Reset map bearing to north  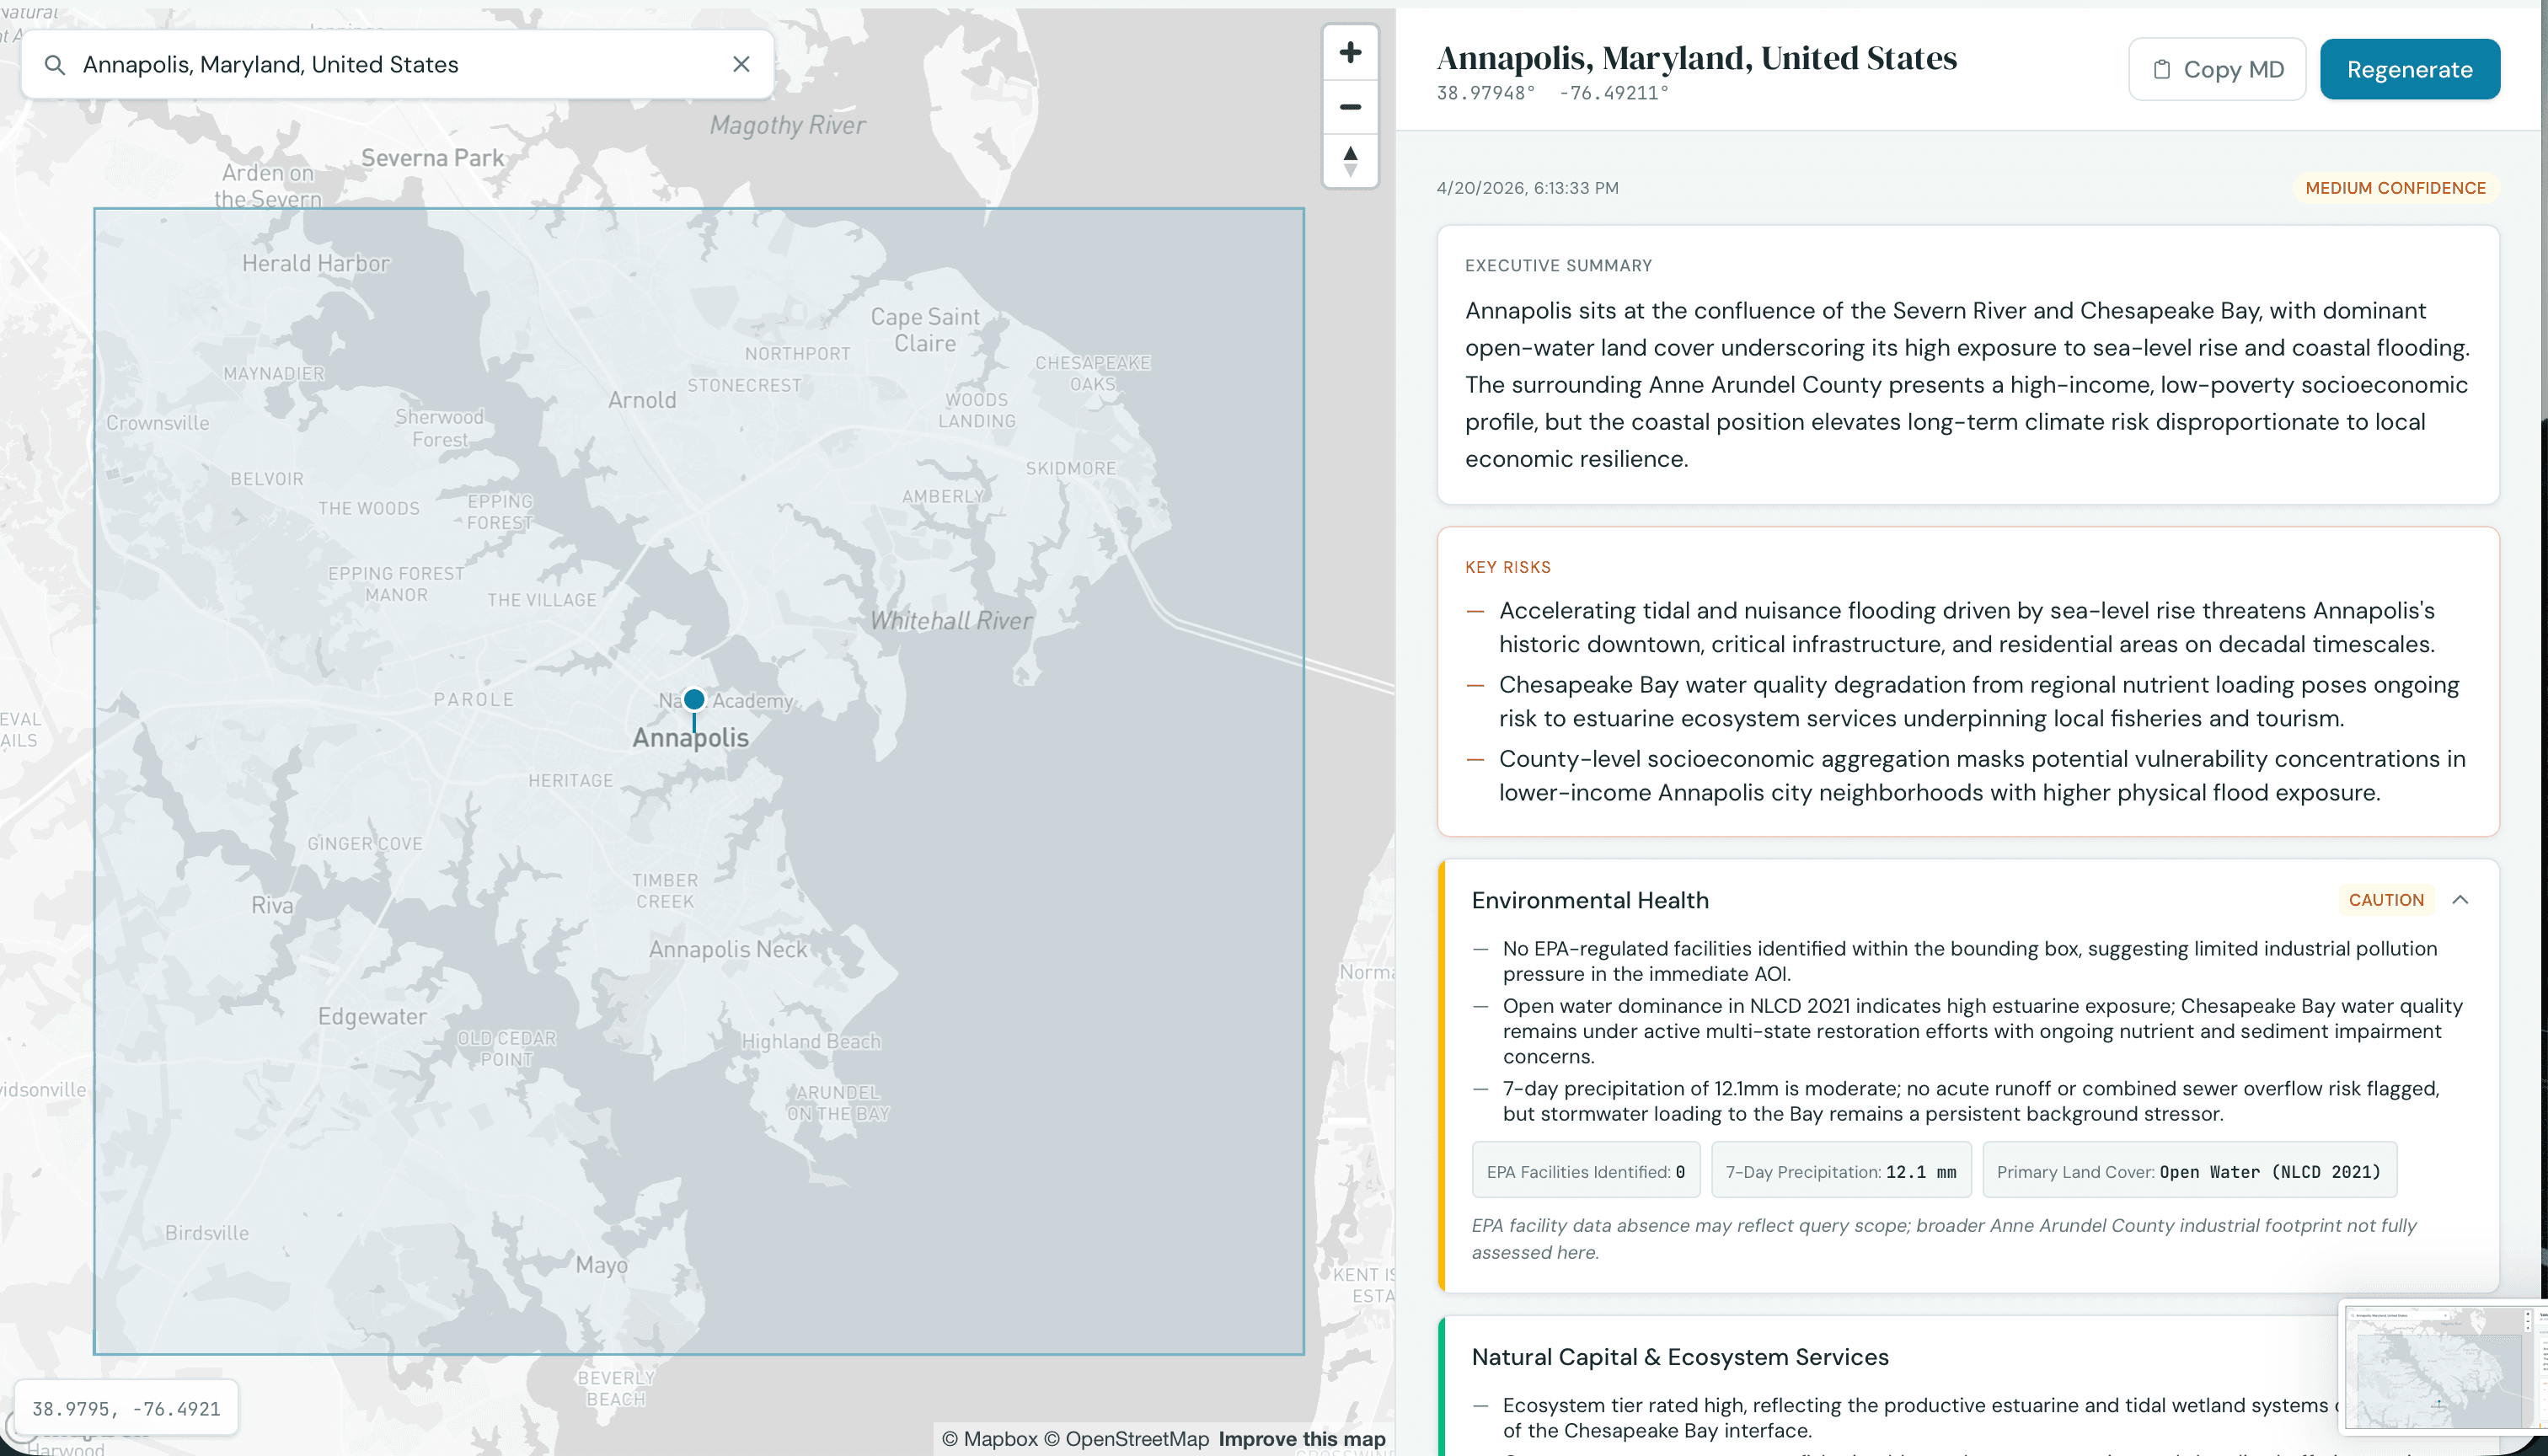tap(1350, 160)
